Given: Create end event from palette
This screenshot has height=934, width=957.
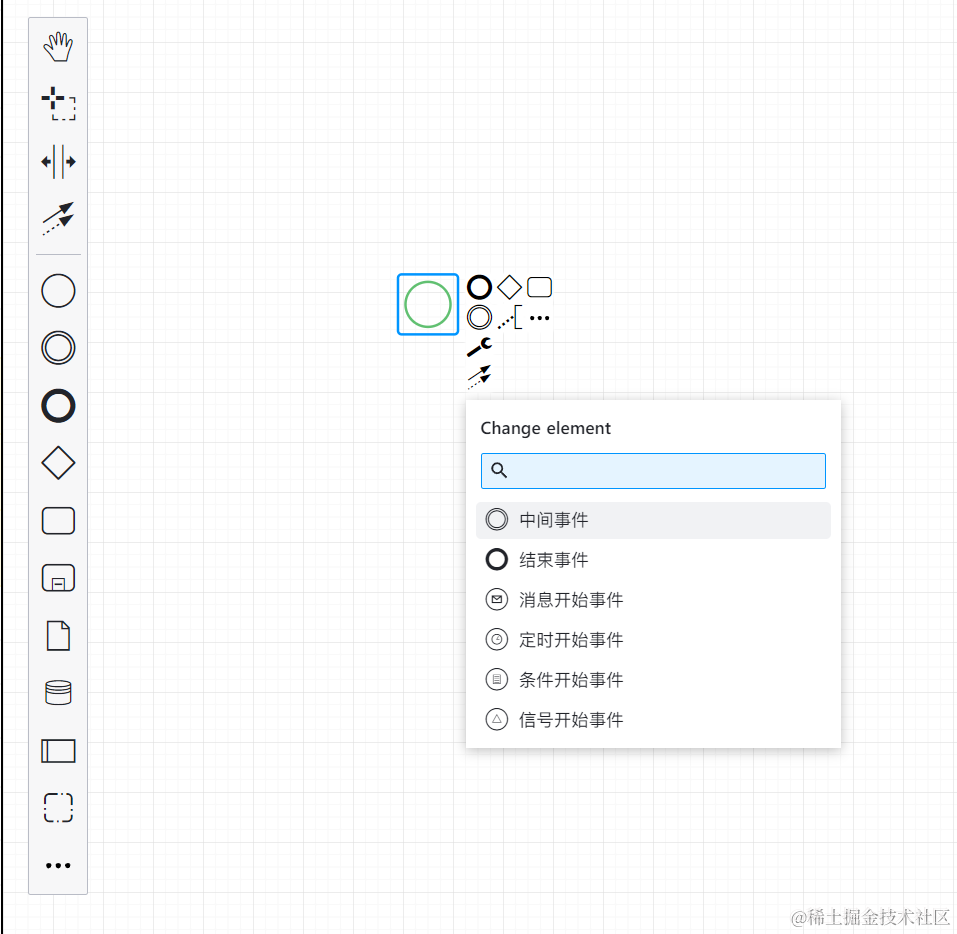Looking at the screenshot, I should 58,405.
